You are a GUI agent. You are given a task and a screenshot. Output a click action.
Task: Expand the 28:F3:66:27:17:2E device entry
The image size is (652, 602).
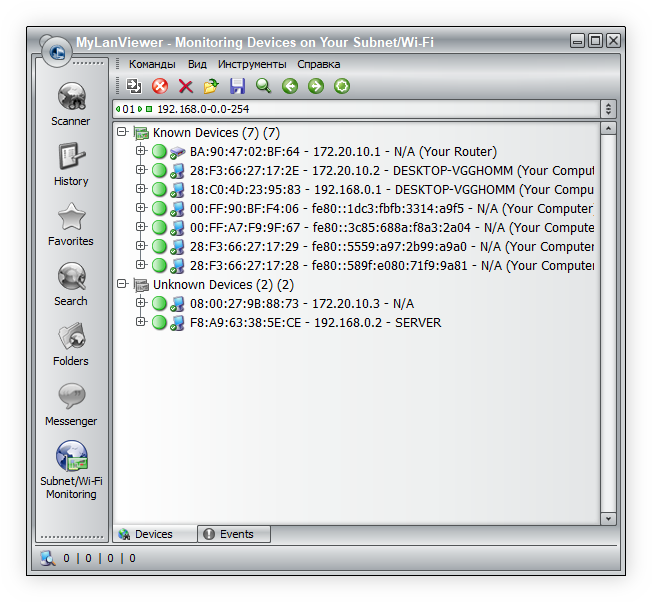(x=141, y=170)
